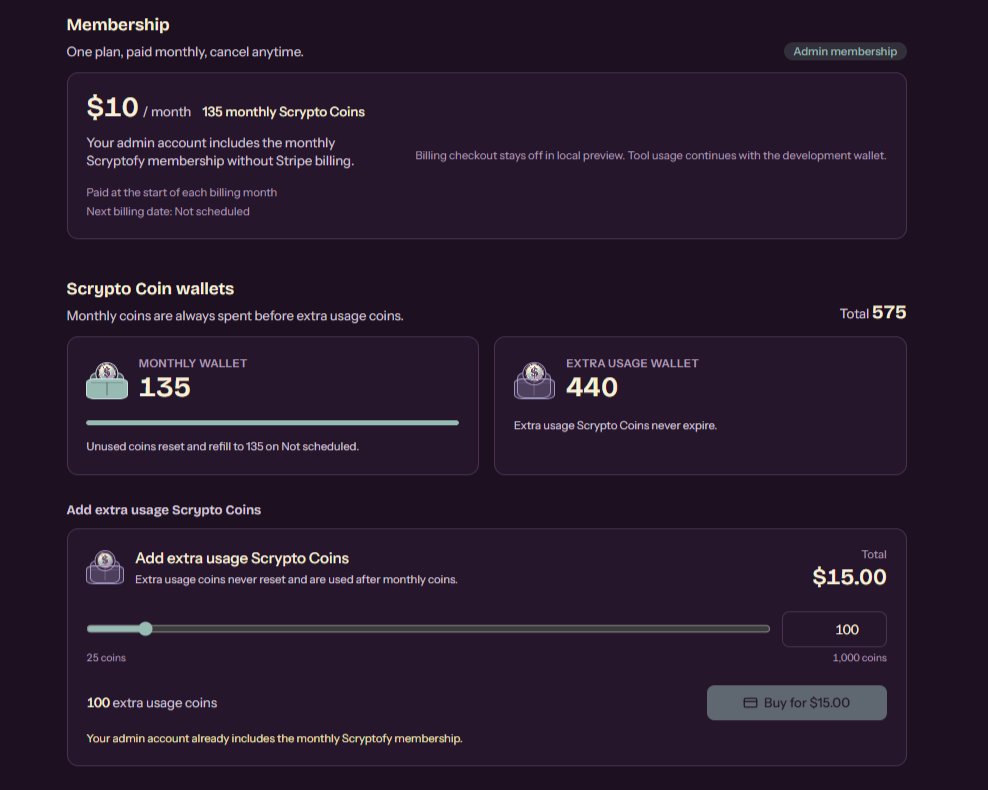This screenshot has height=790, width=988.
Task: Click the purse icon beside Add extra usage
Action: pyautogui.click(x=105, y=567)
